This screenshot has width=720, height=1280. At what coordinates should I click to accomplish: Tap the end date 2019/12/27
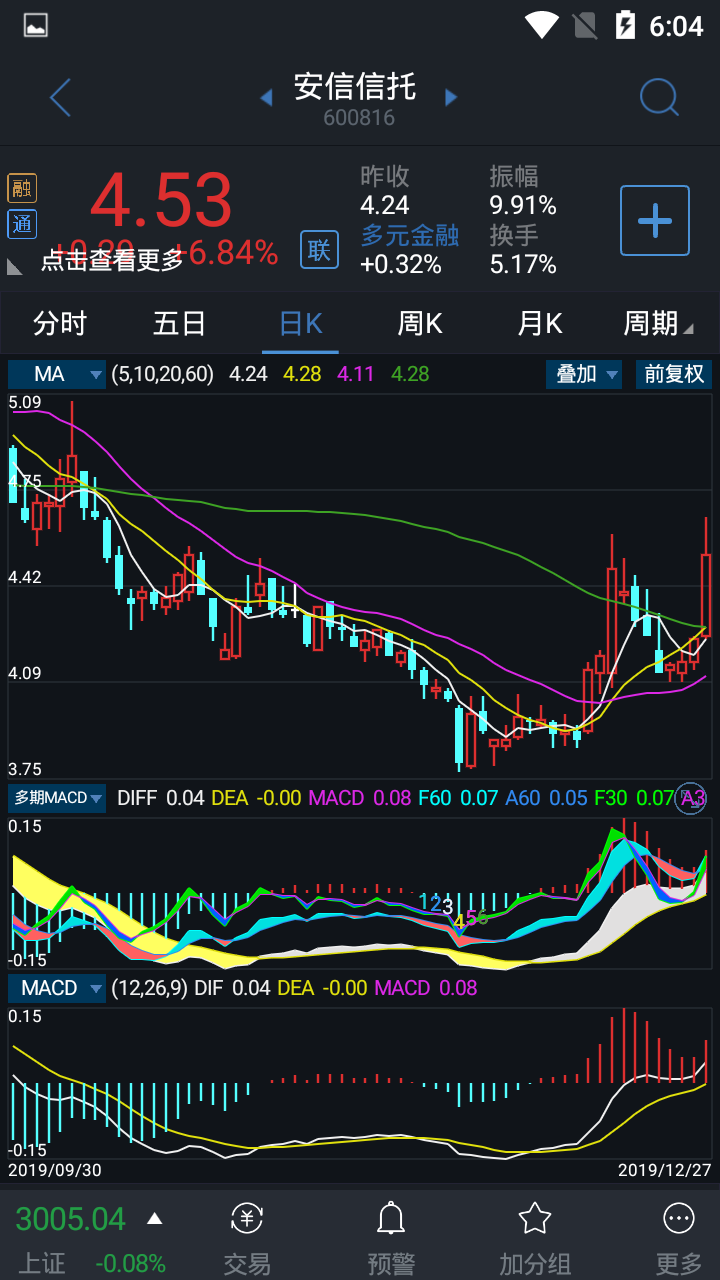(x=664, y=1170)
